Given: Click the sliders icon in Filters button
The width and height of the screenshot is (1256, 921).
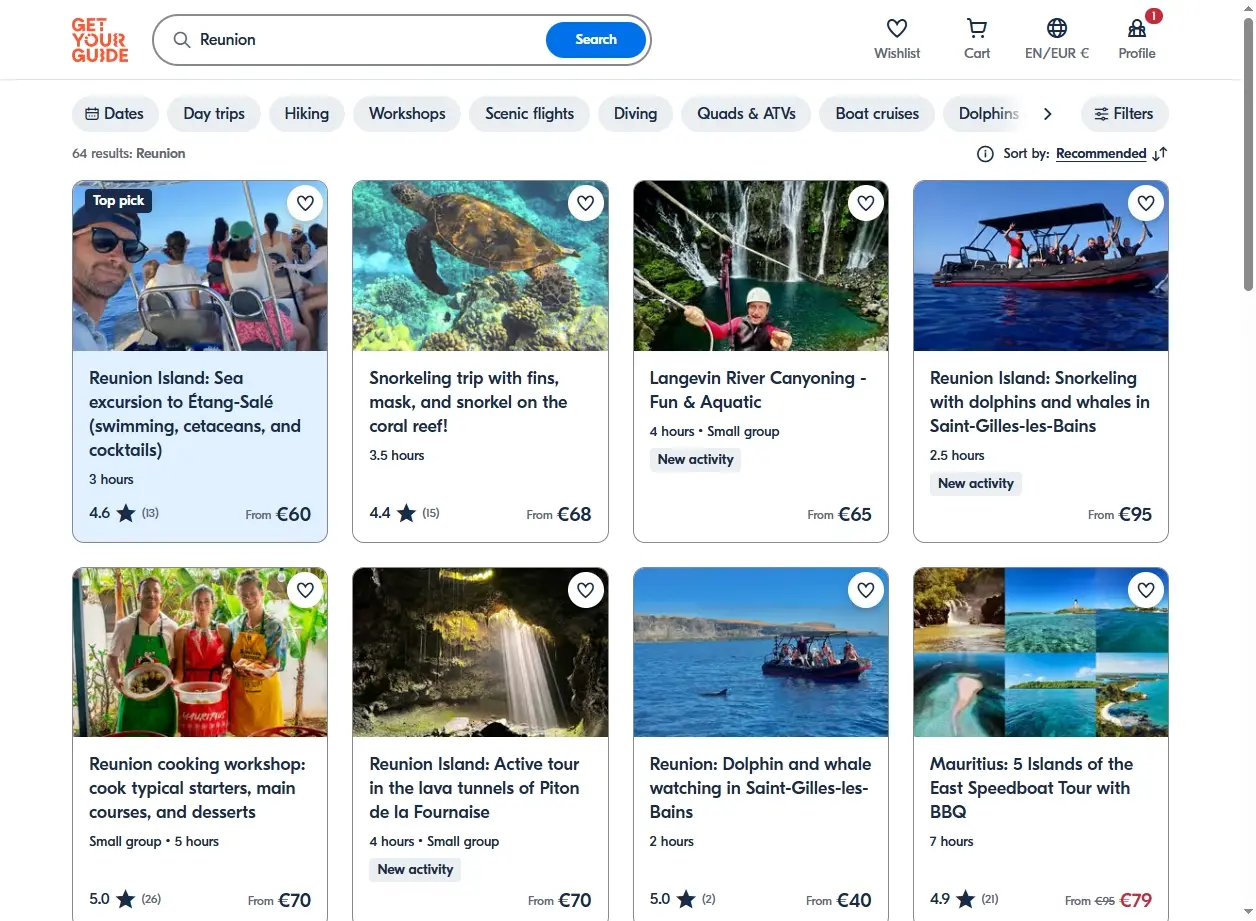Looking at the screenshot, I should point(1101,114).
